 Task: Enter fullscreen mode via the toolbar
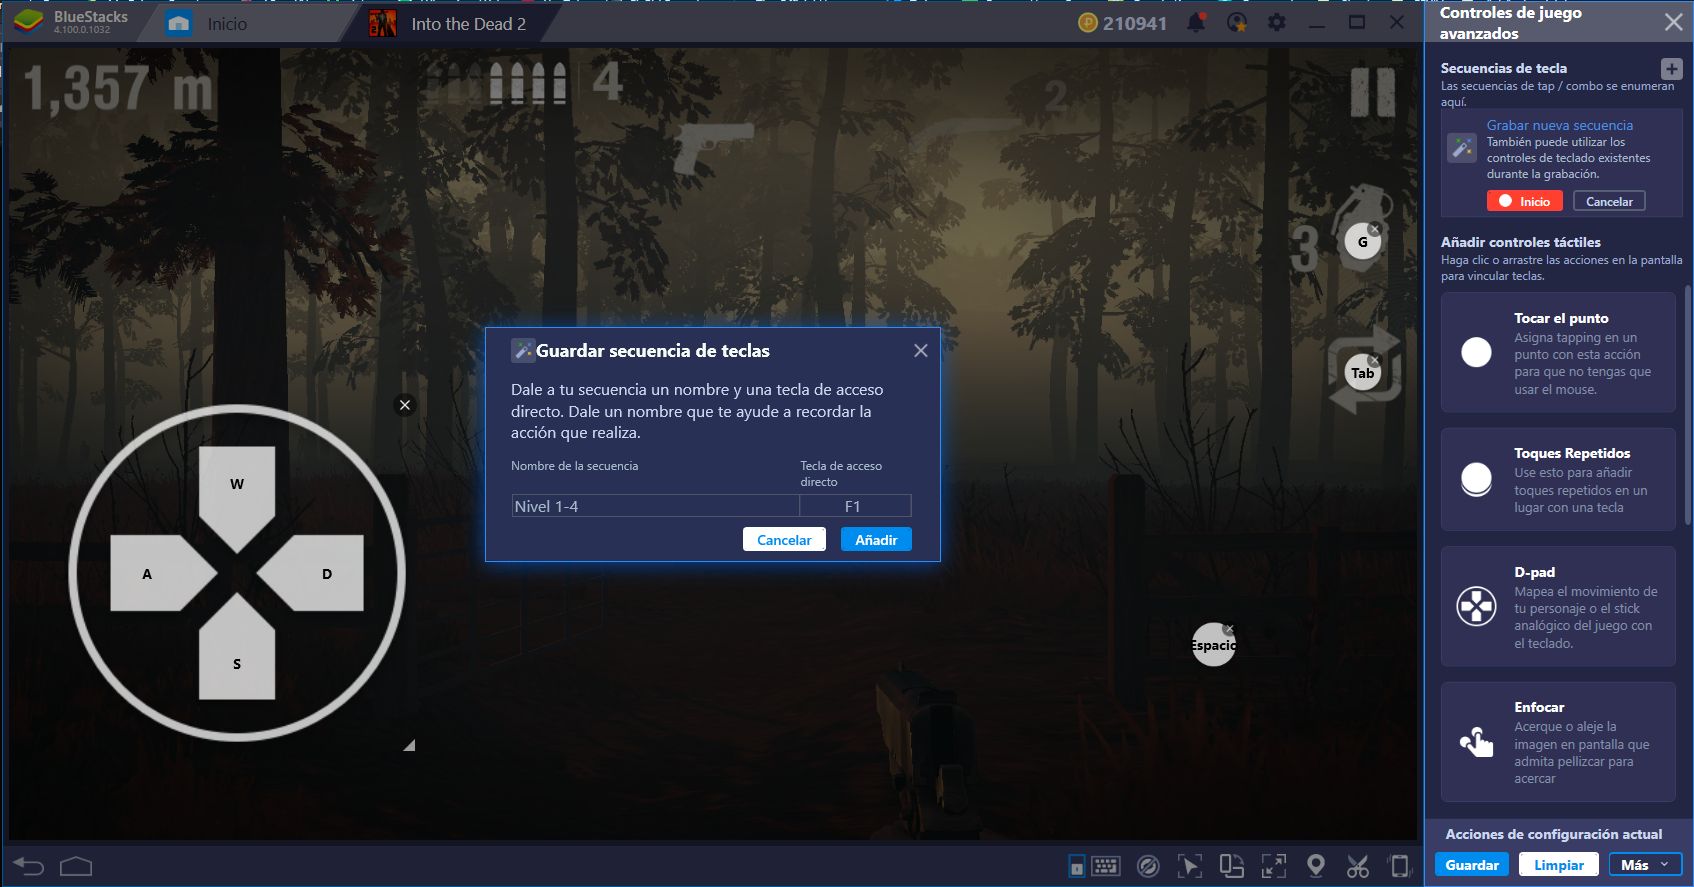1274,866
